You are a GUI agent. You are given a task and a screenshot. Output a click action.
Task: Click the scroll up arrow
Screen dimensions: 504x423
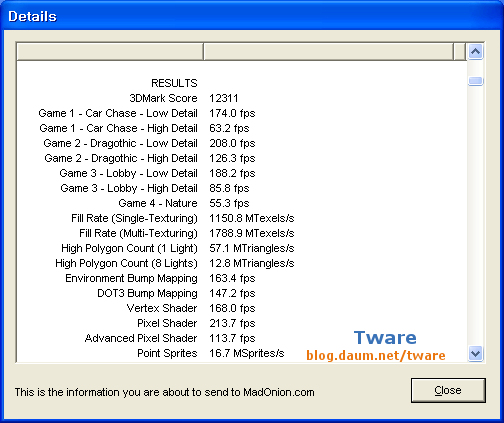(x=475, y=52)
